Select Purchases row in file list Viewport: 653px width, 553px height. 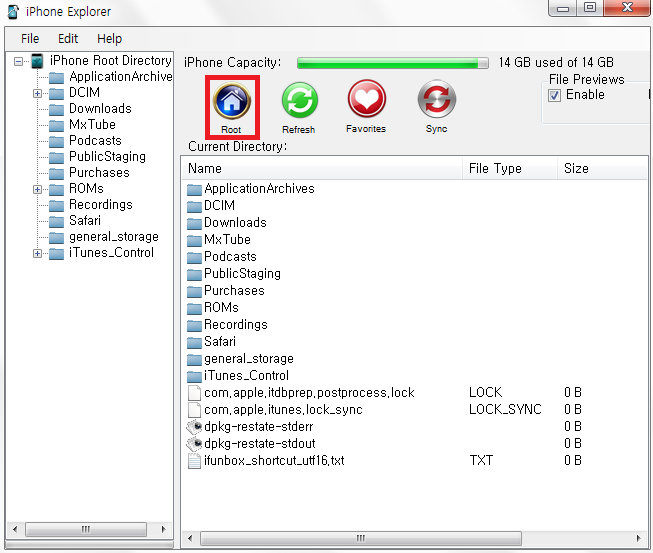(414, 291)
